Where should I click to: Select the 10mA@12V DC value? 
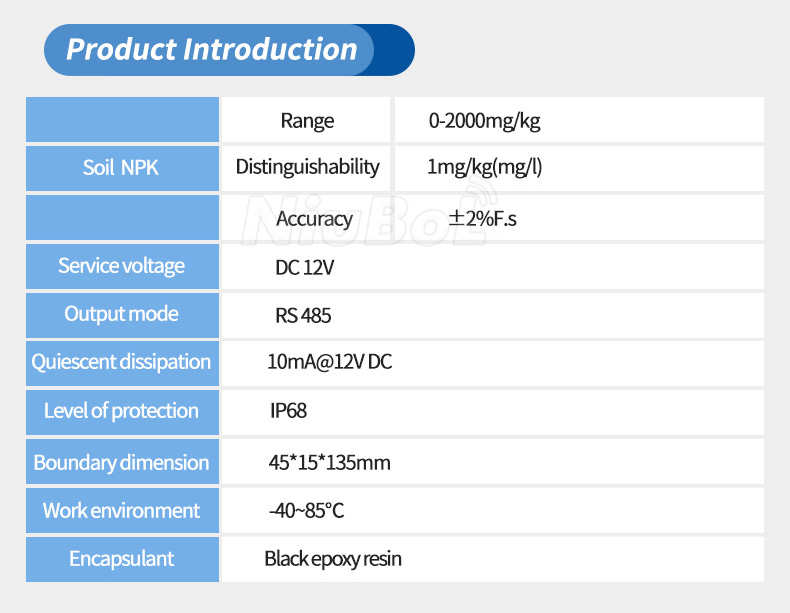click(329, 362)
